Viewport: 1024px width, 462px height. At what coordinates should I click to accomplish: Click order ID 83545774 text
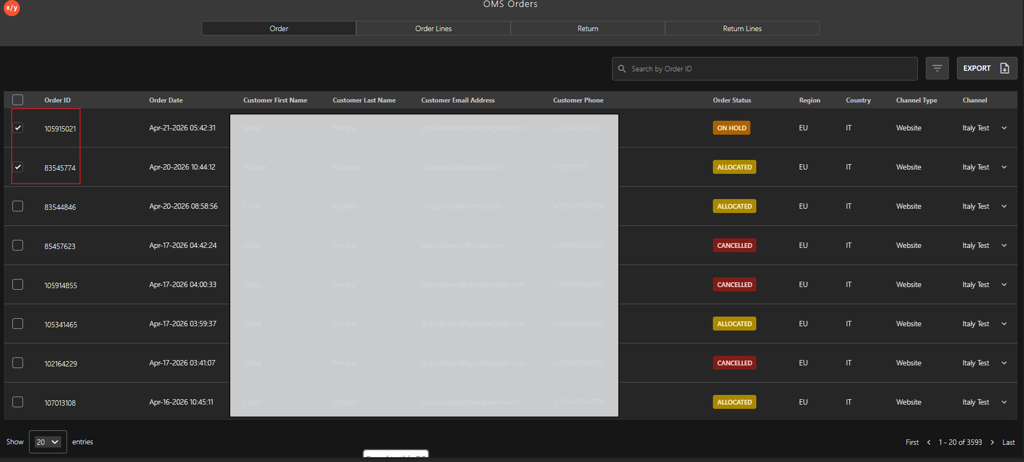(x=60, y=168)
